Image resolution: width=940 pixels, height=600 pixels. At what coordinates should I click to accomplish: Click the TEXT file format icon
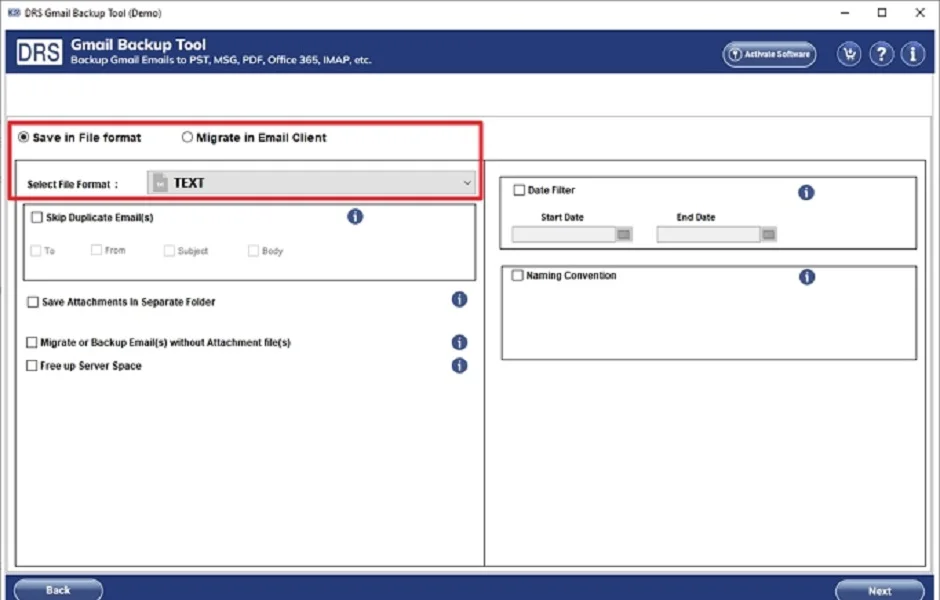159,183
